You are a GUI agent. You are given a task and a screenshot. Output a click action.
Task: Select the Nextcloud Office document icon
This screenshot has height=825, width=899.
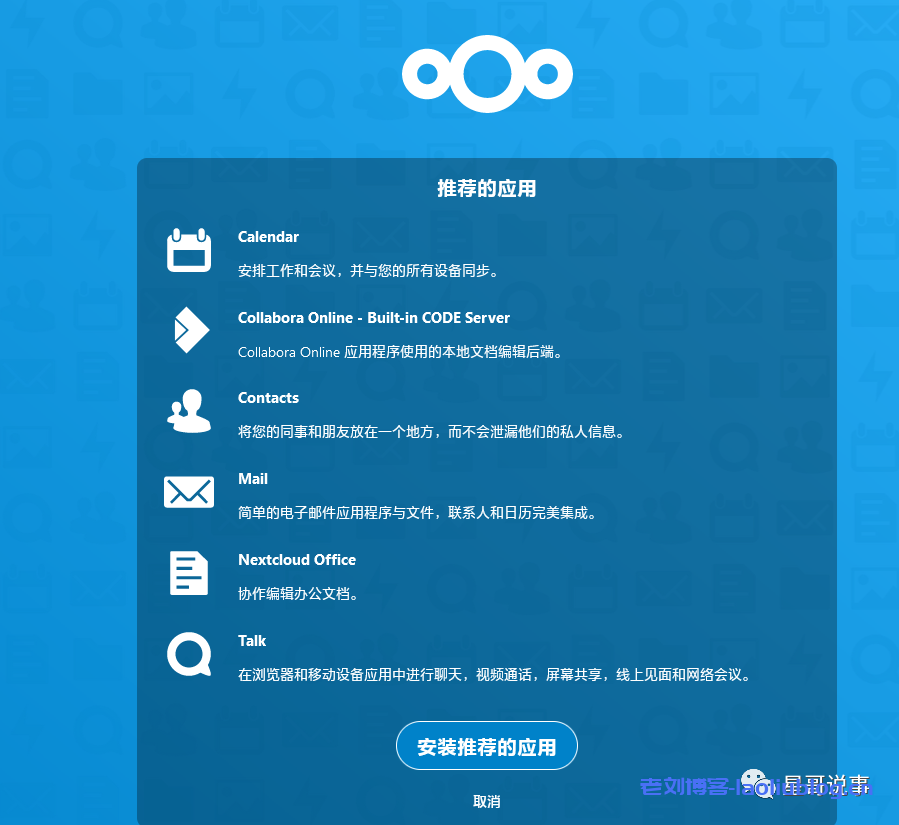coord(189,573)
